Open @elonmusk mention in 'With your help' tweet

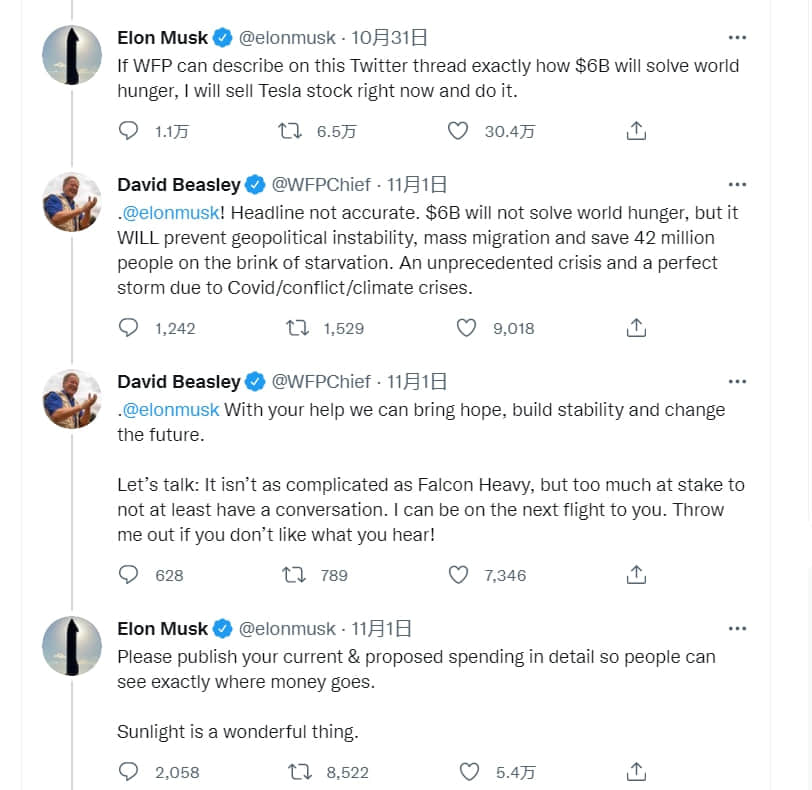pos(171,410)
